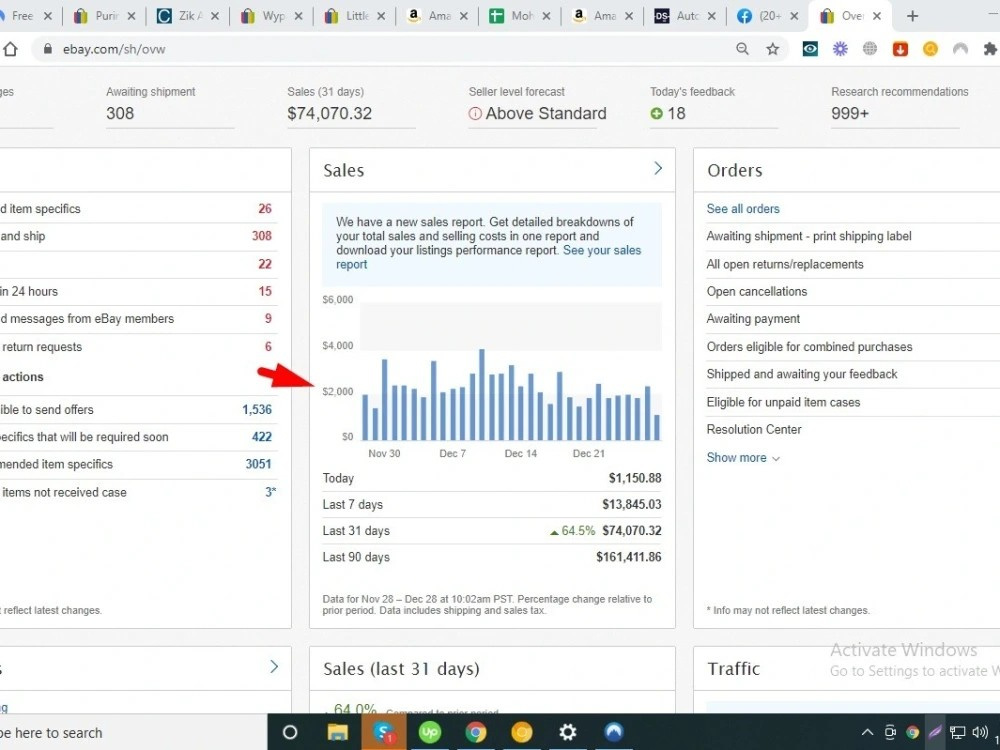
Task: Click the red download-arrow extension icon
Action: pos(900,49)
